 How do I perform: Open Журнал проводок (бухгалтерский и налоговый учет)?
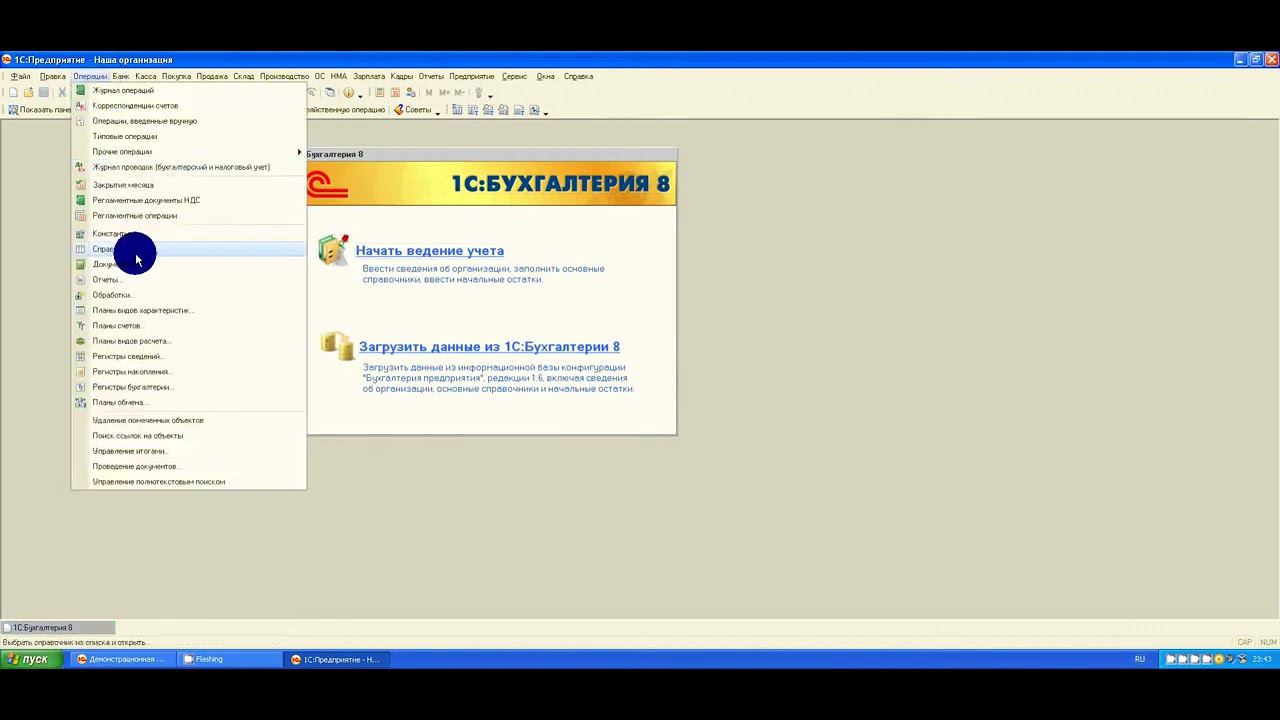click(x=189, y=167)
